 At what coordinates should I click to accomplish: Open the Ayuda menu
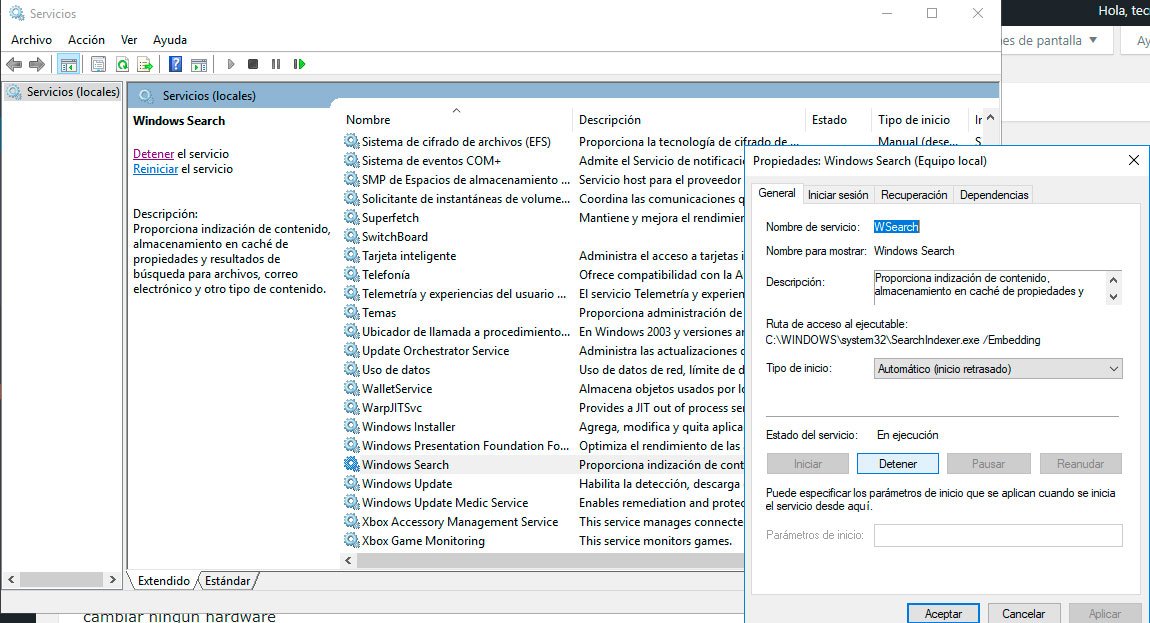coord(170,40)
